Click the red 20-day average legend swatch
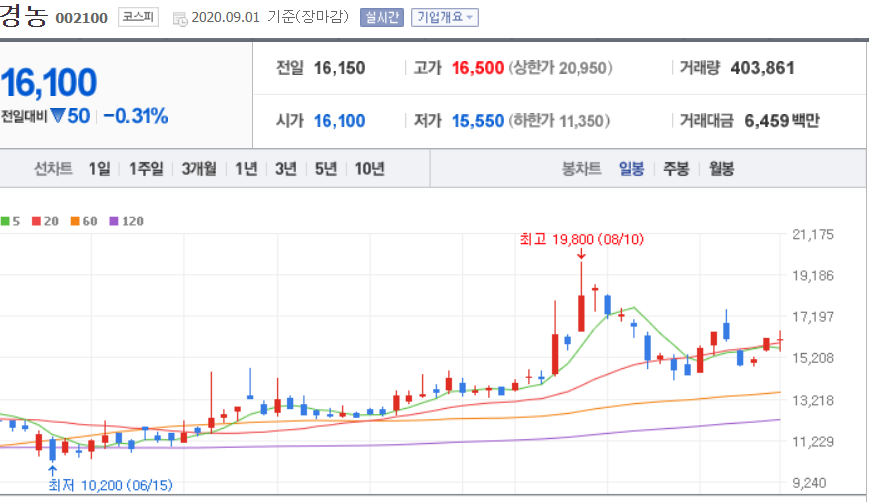 pyautogui.click(x=37, y=221)
